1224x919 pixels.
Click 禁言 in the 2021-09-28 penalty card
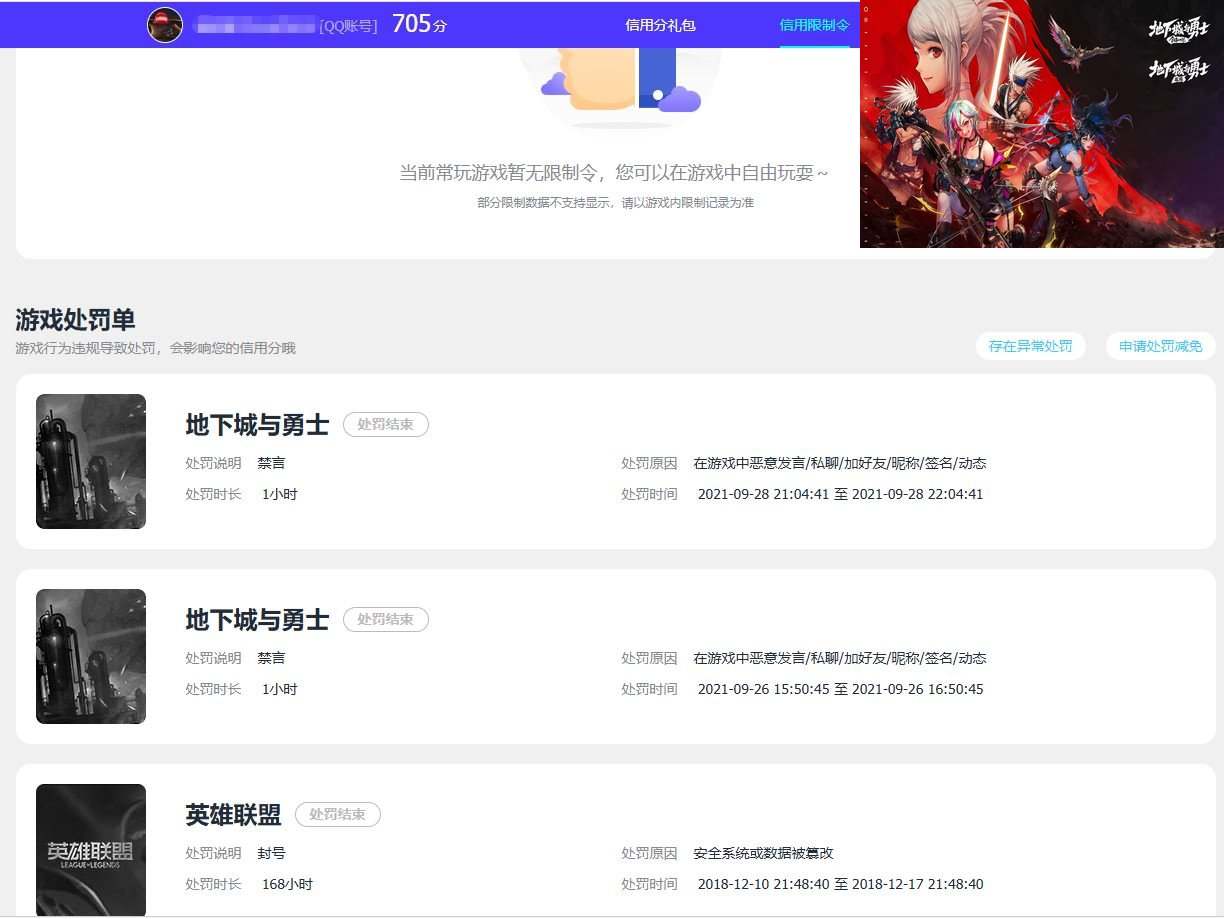coord(271,463)
